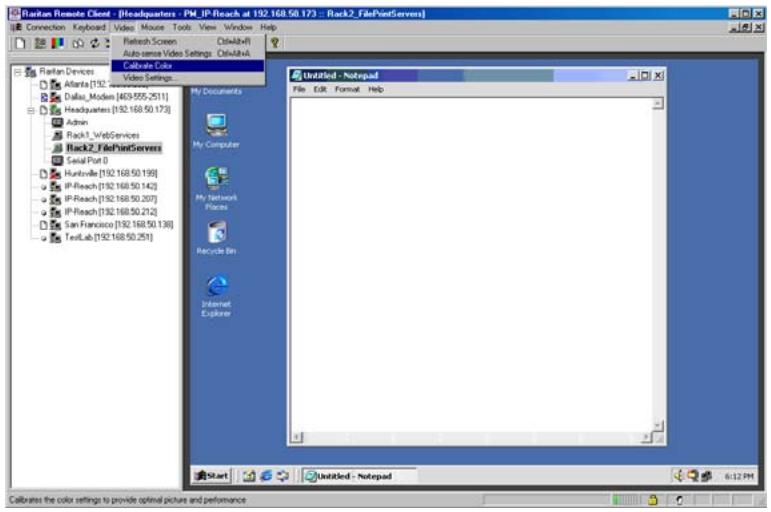Select Rack2_FilePrintServers port

click(x=114, y=148)
